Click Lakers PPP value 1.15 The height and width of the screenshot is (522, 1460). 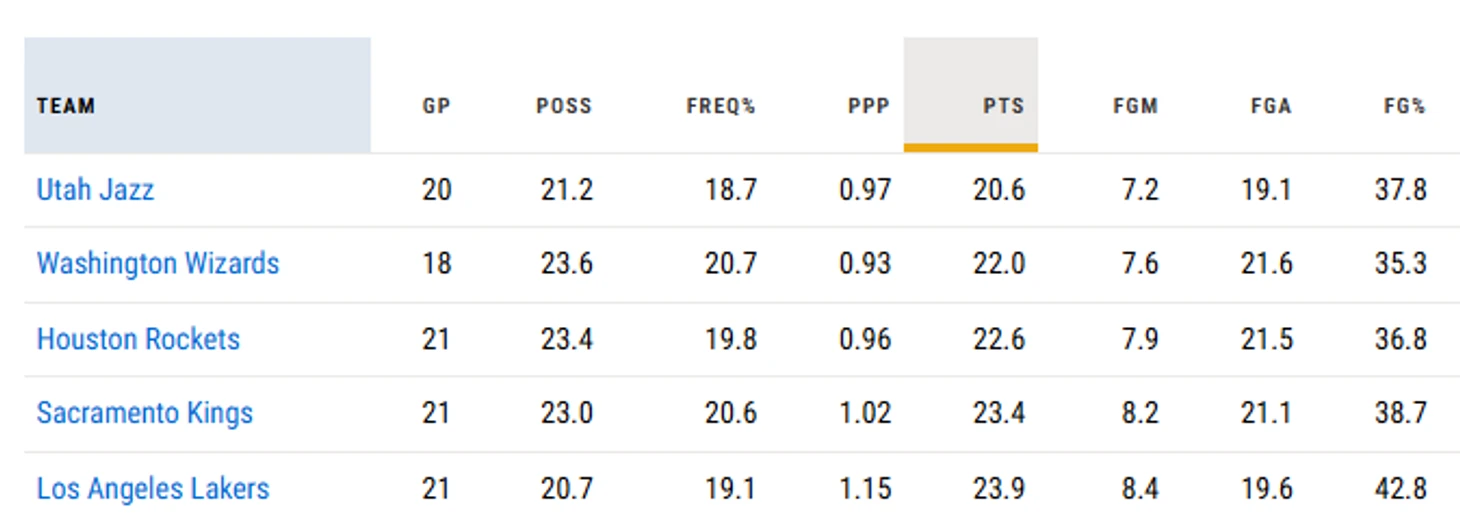[865, 489]
